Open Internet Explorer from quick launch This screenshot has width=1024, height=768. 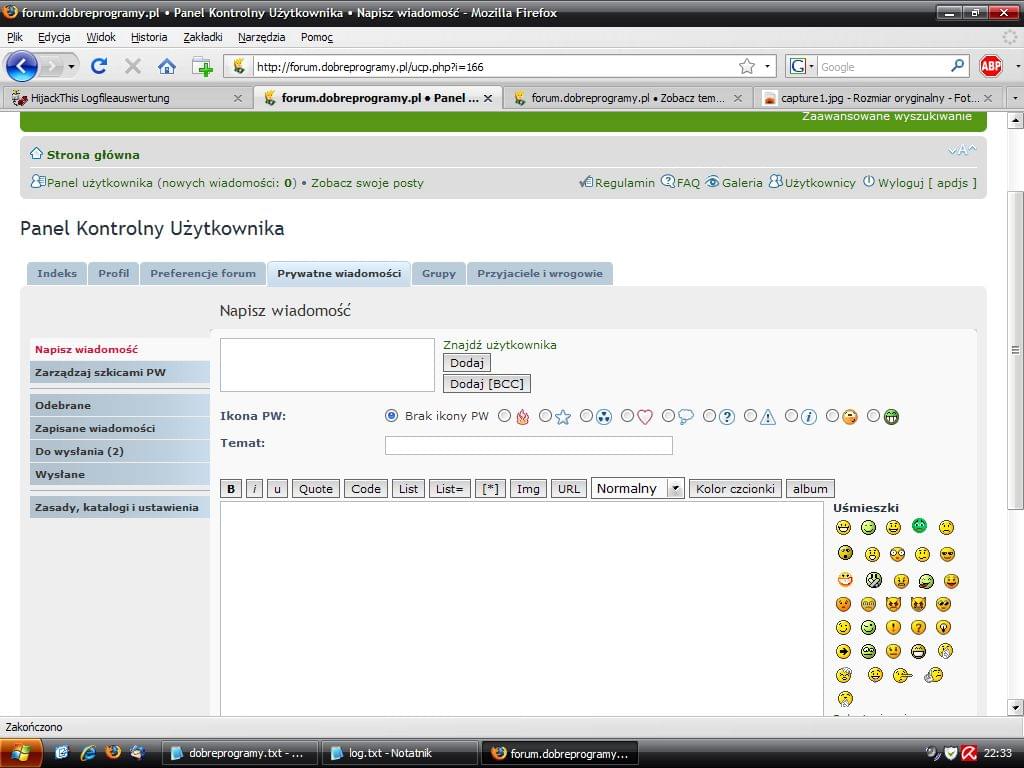click(x=88, y=753)
